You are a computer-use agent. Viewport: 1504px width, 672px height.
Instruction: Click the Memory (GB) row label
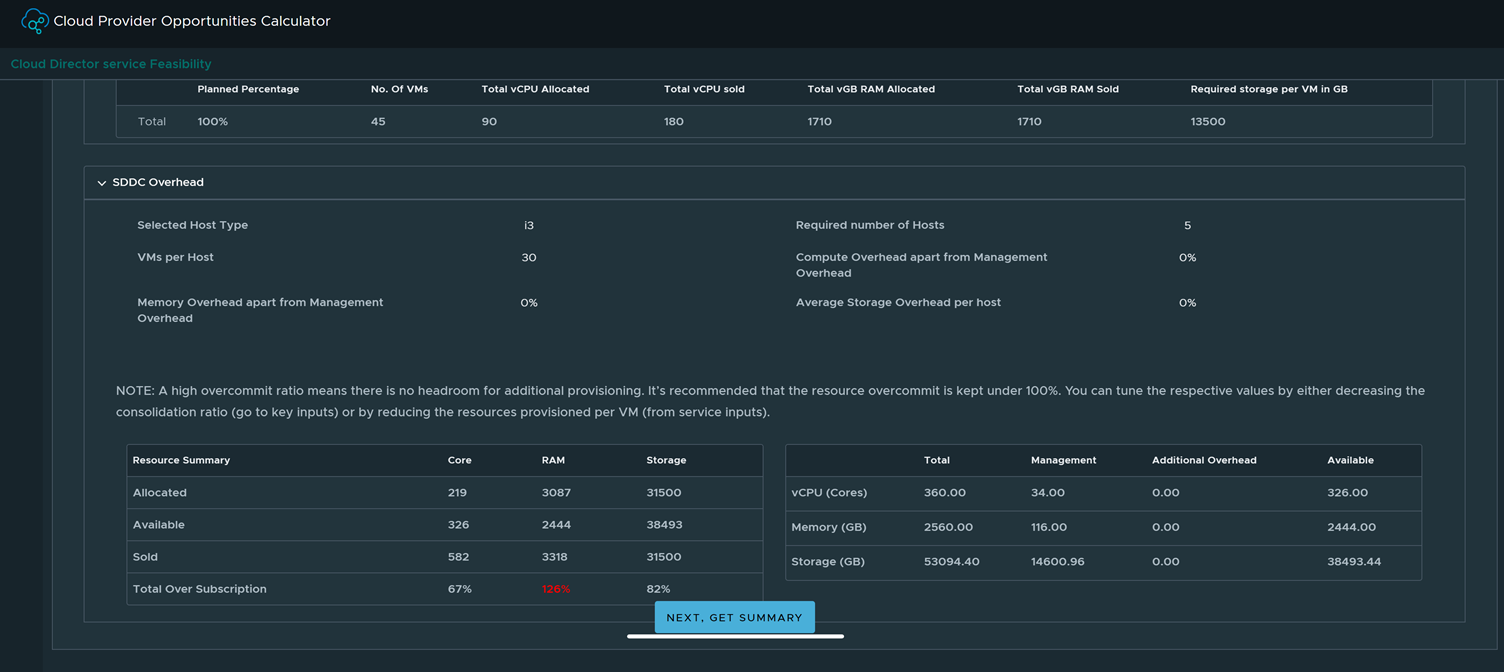coord(831,527)
